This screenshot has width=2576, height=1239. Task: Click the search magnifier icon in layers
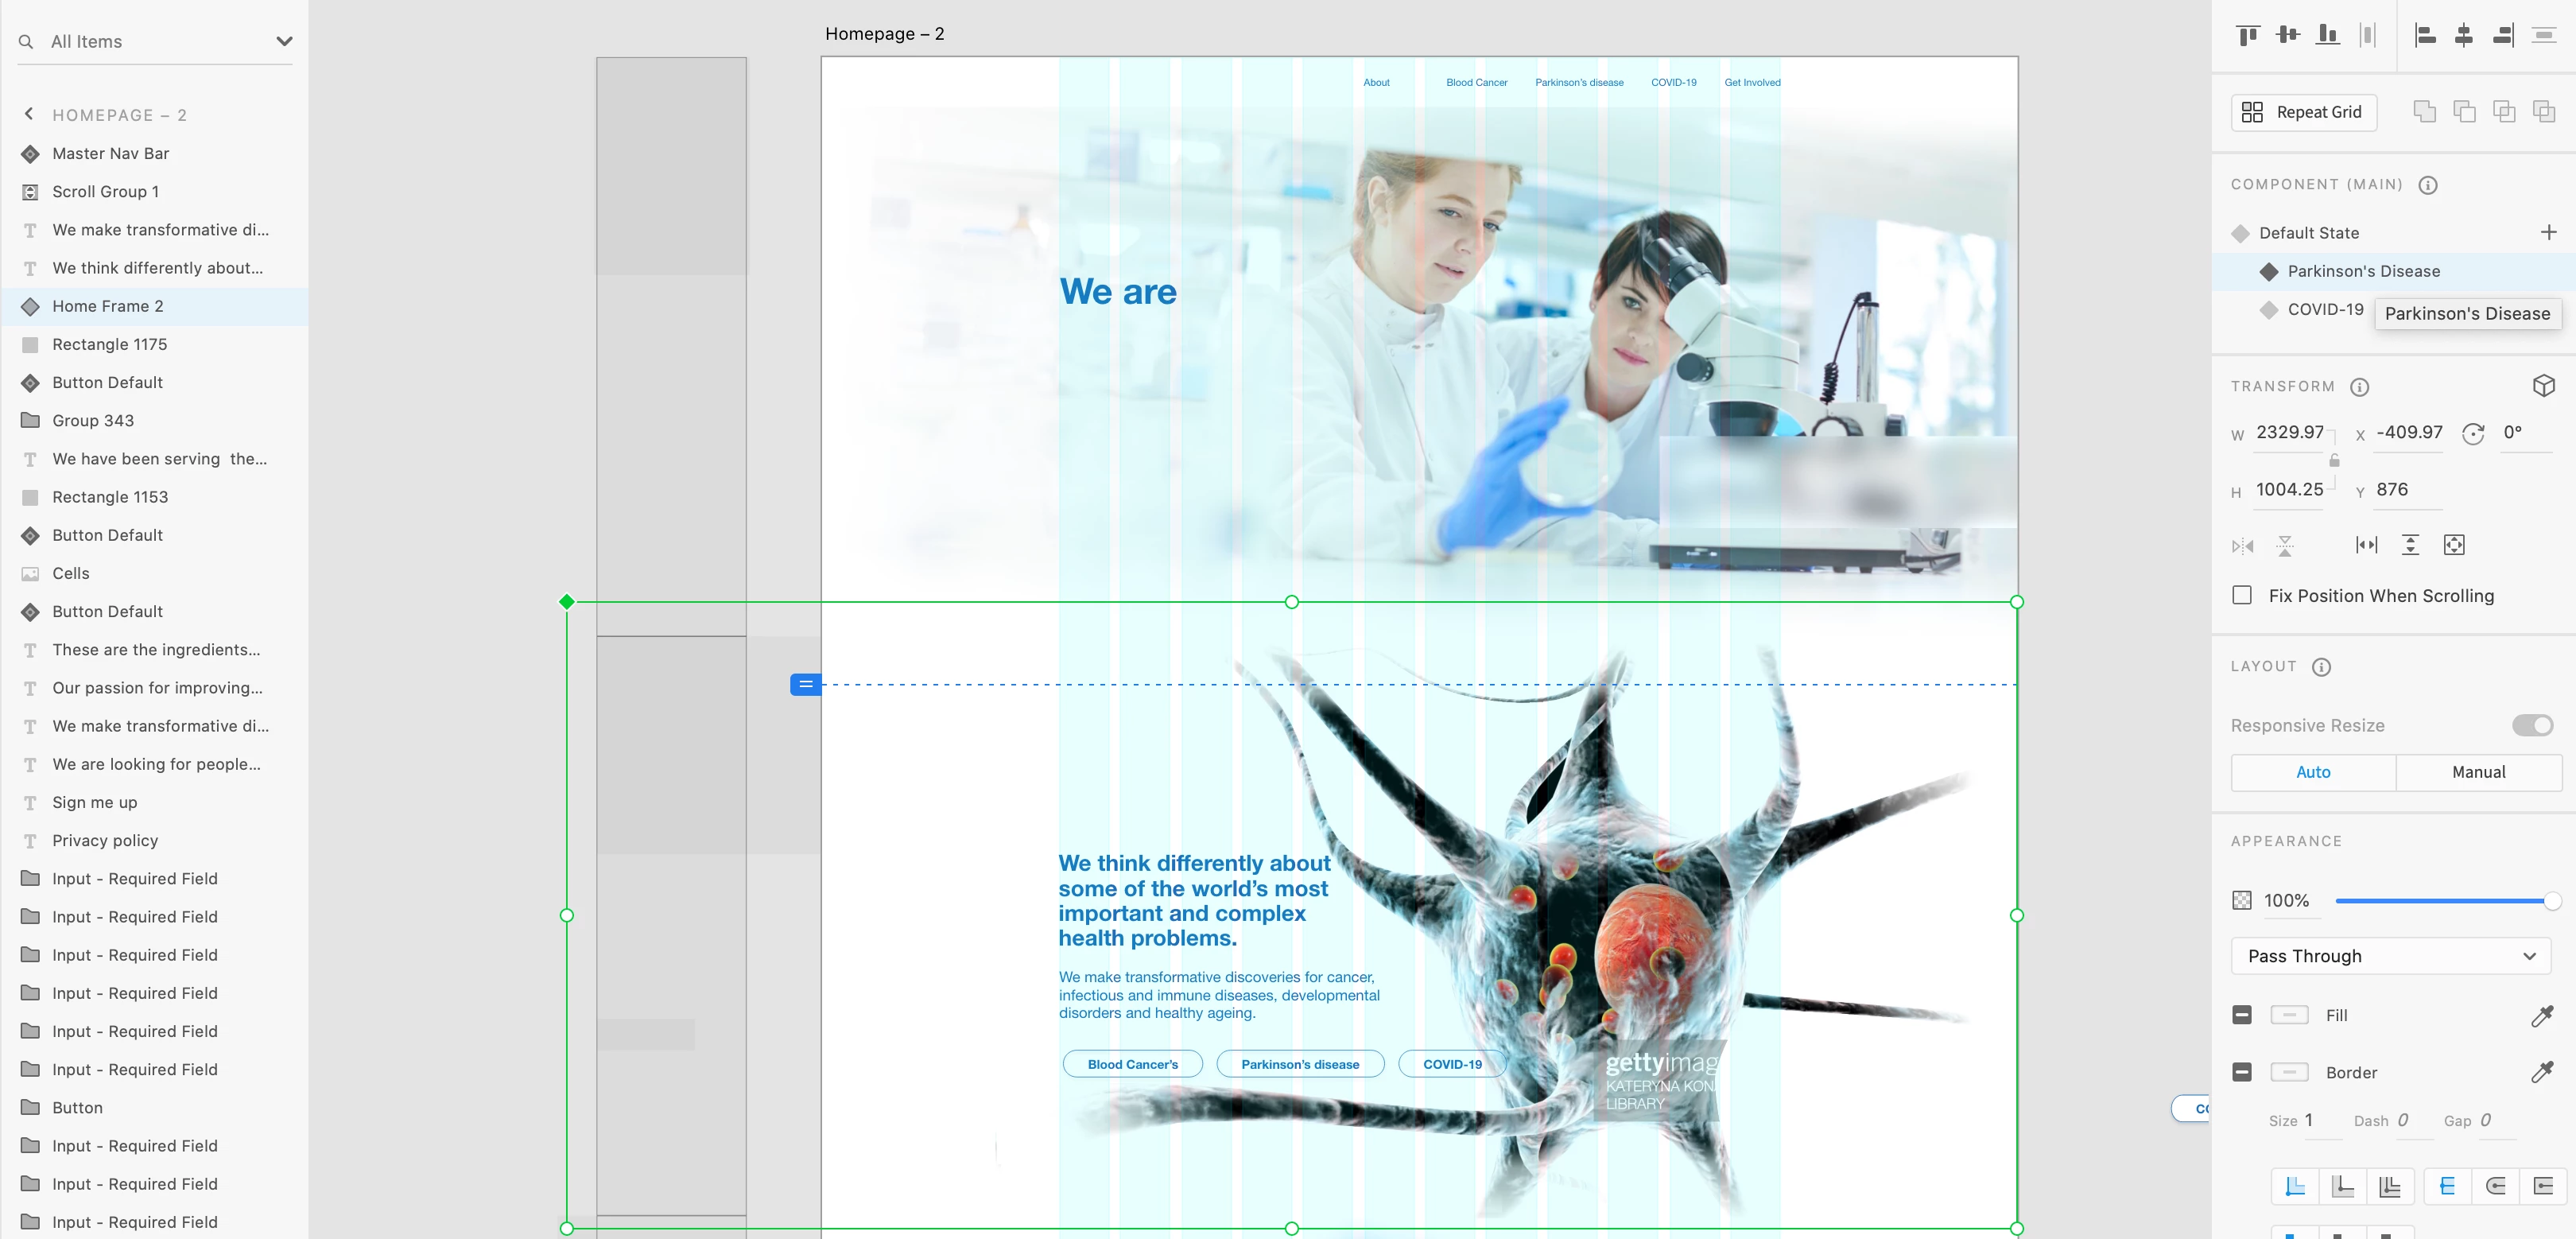26,42
